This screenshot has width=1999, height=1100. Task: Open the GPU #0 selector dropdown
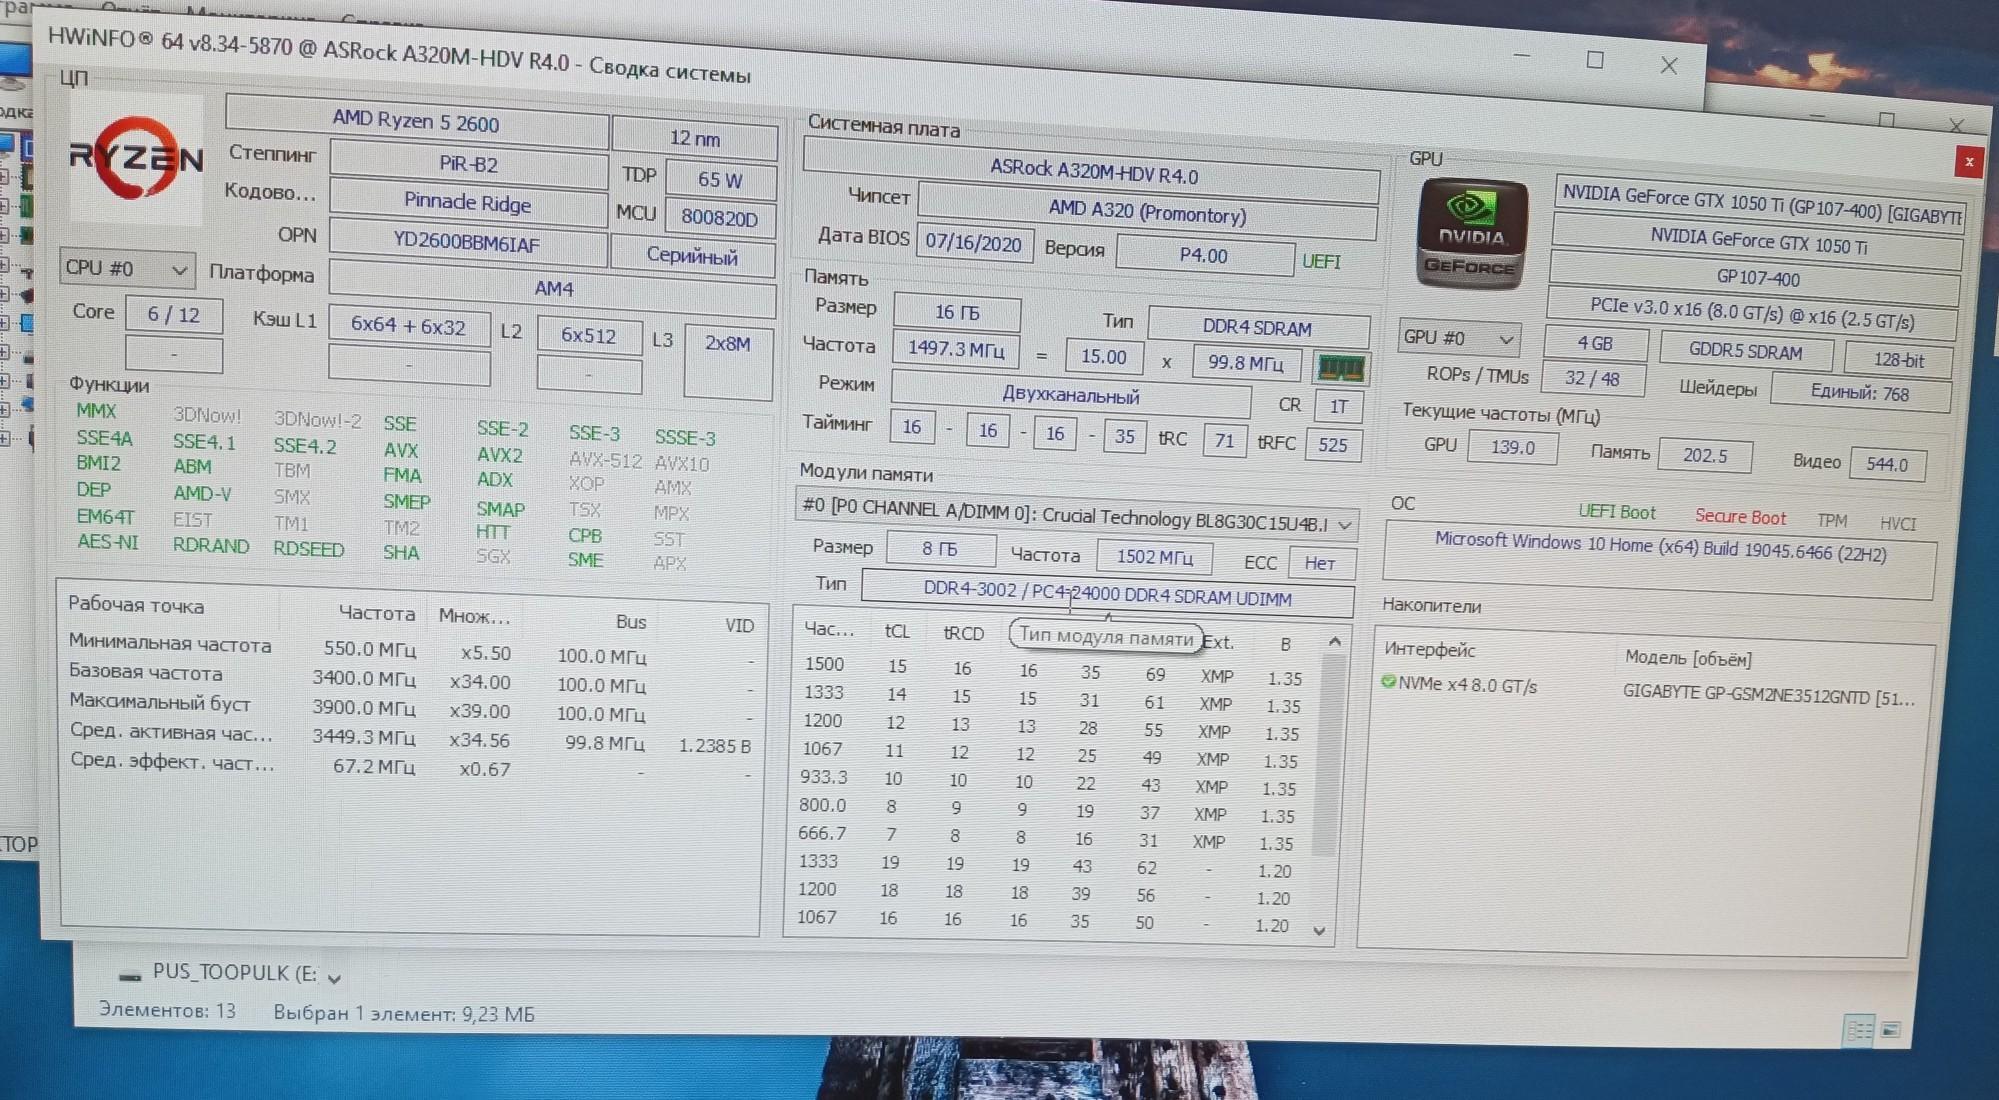1459,339
